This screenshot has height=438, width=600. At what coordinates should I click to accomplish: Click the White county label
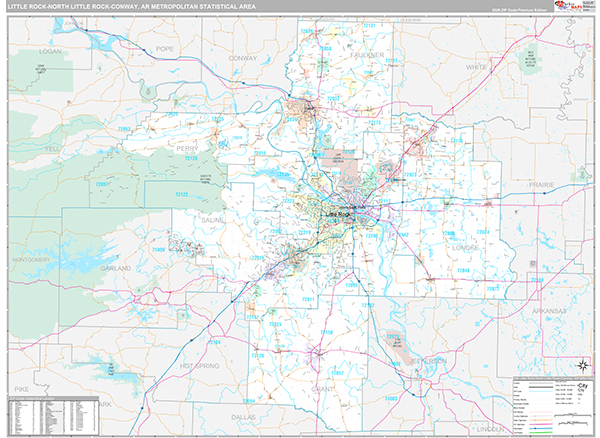476,67
